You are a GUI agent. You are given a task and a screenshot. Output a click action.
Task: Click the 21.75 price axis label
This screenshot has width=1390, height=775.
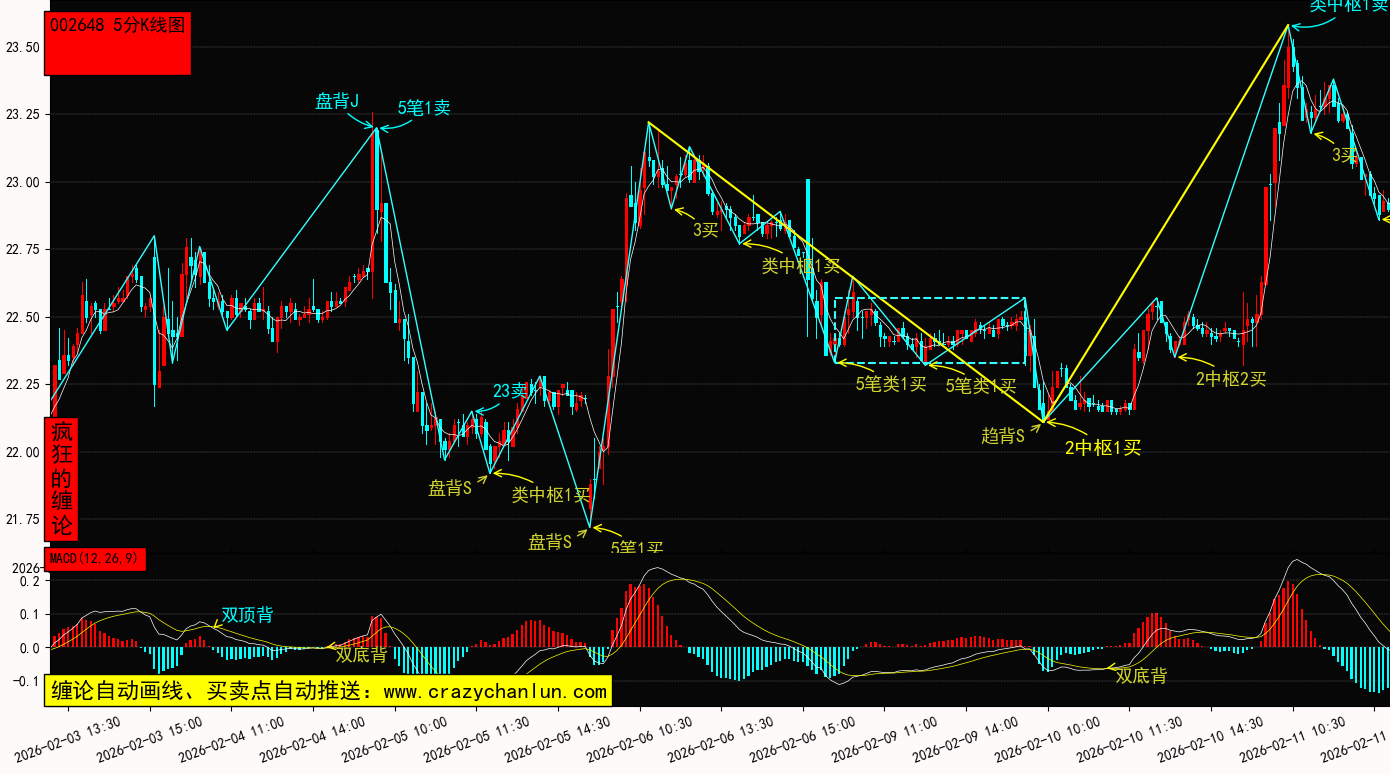[23, 519]
